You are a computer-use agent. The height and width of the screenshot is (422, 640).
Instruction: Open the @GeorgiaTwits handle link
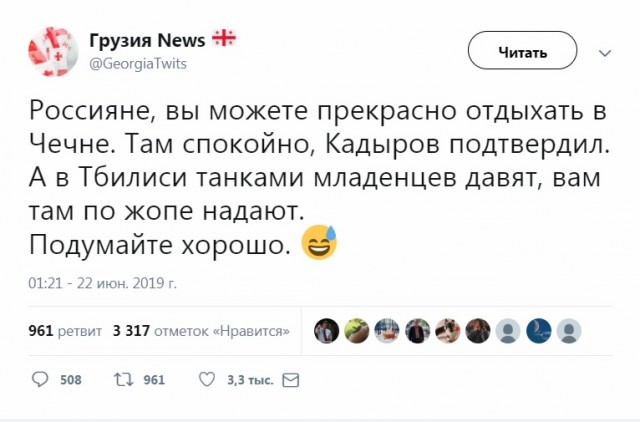click(138, 64)
